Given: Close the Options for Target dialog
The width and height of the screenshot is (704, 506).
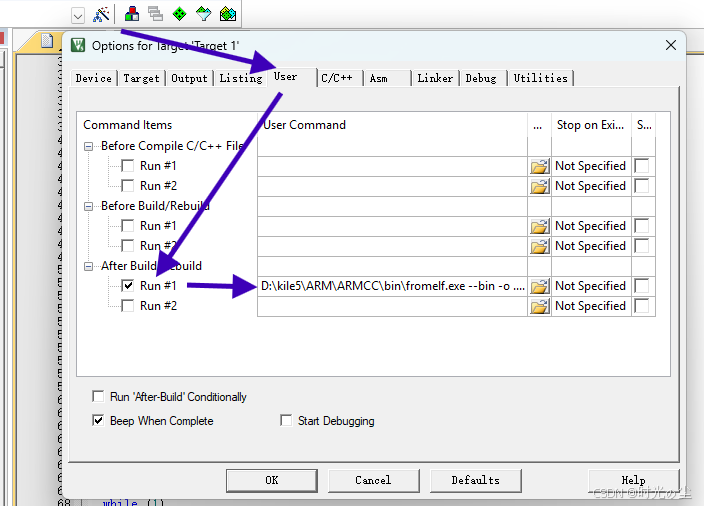Looking at the screenshot, I should (671, 45).
